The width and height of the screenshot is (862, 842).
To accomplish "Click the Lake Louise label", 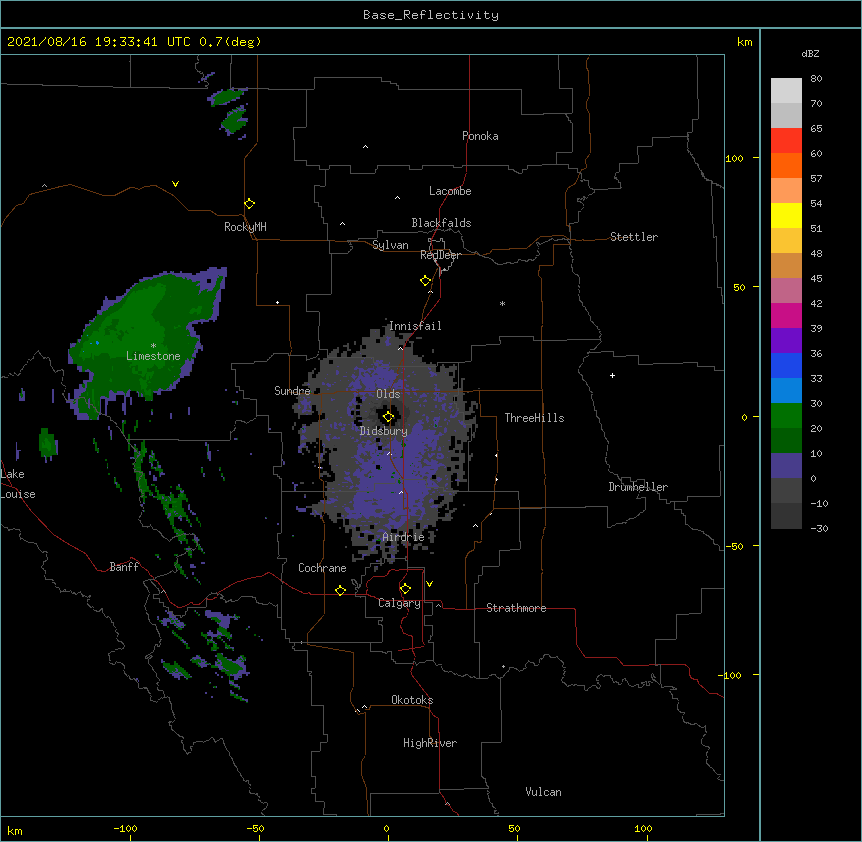I will 18,484.
